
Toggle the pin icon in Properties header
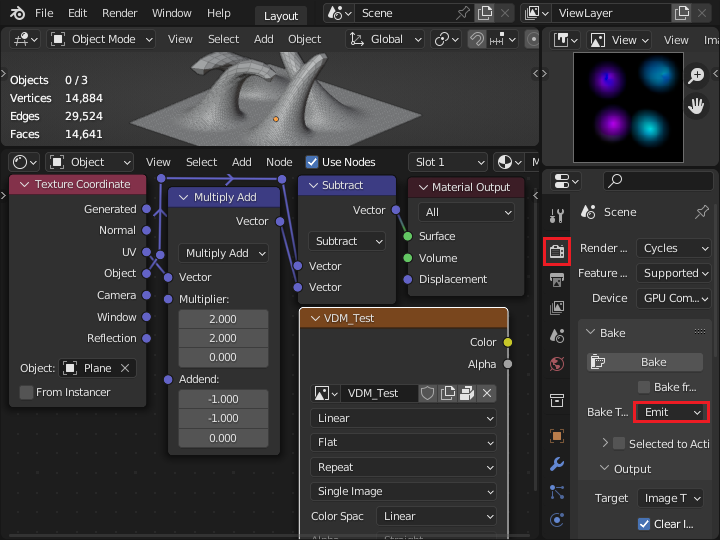702,212
